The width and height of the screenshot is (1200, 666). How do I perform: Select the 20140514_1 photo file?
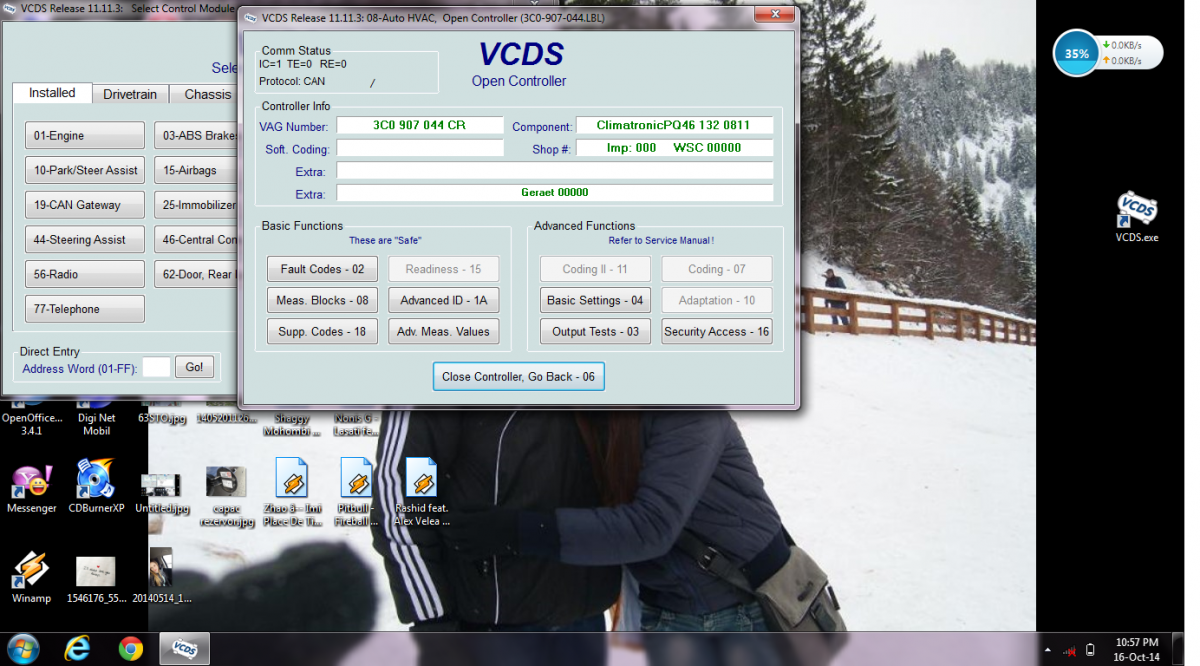click(x=160, y=575)
